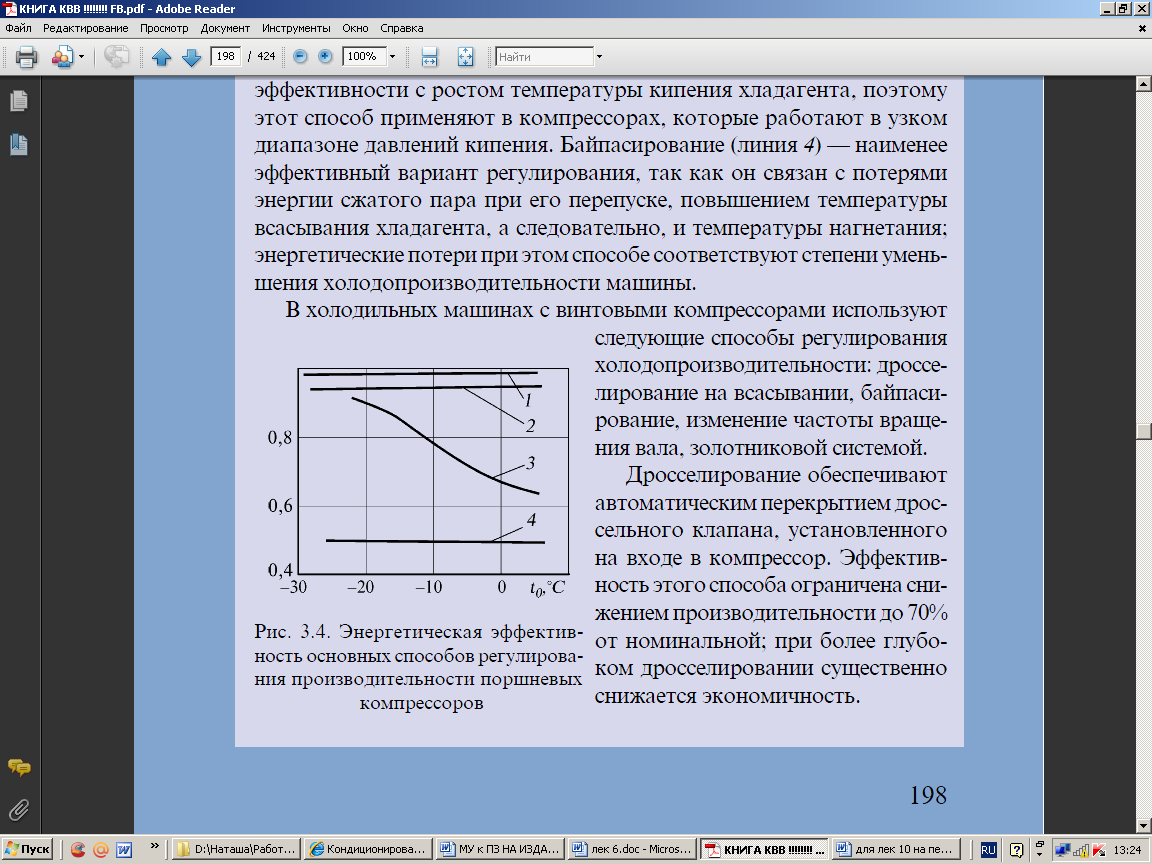Click the Рис. 3.4 figure caption text
The width and height of the screenshot is (1152, 864).
click(x=418, y=667)
